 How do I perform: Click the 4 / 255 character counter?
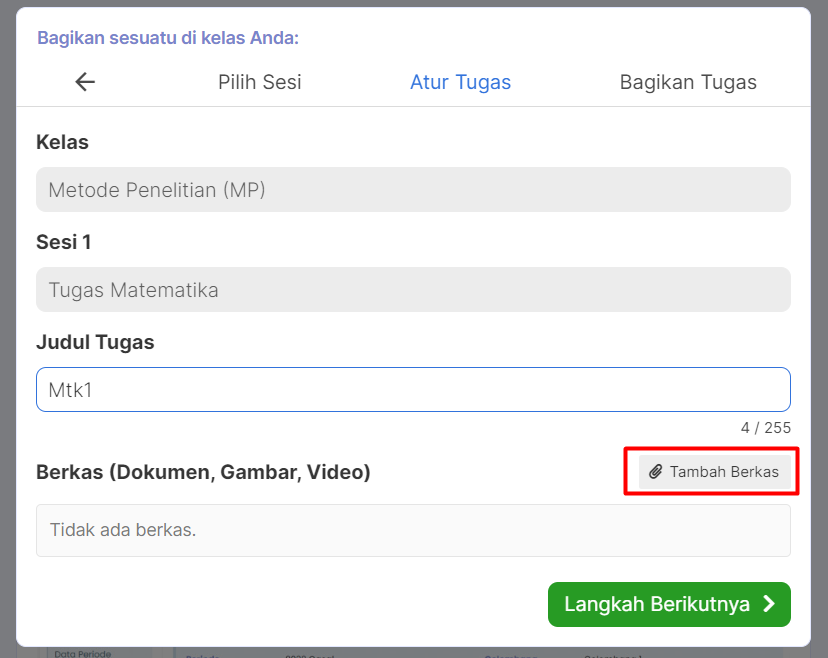(x=765, y=428)
